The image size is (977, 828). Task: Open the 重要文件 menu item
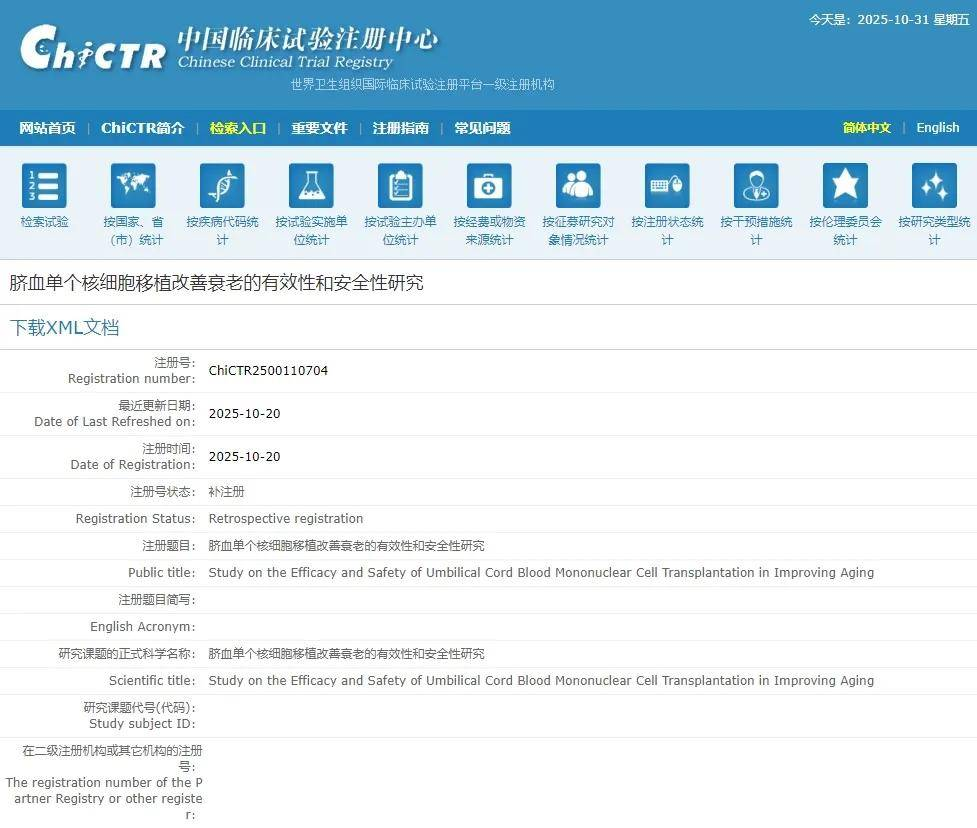(x=319, y=128)
